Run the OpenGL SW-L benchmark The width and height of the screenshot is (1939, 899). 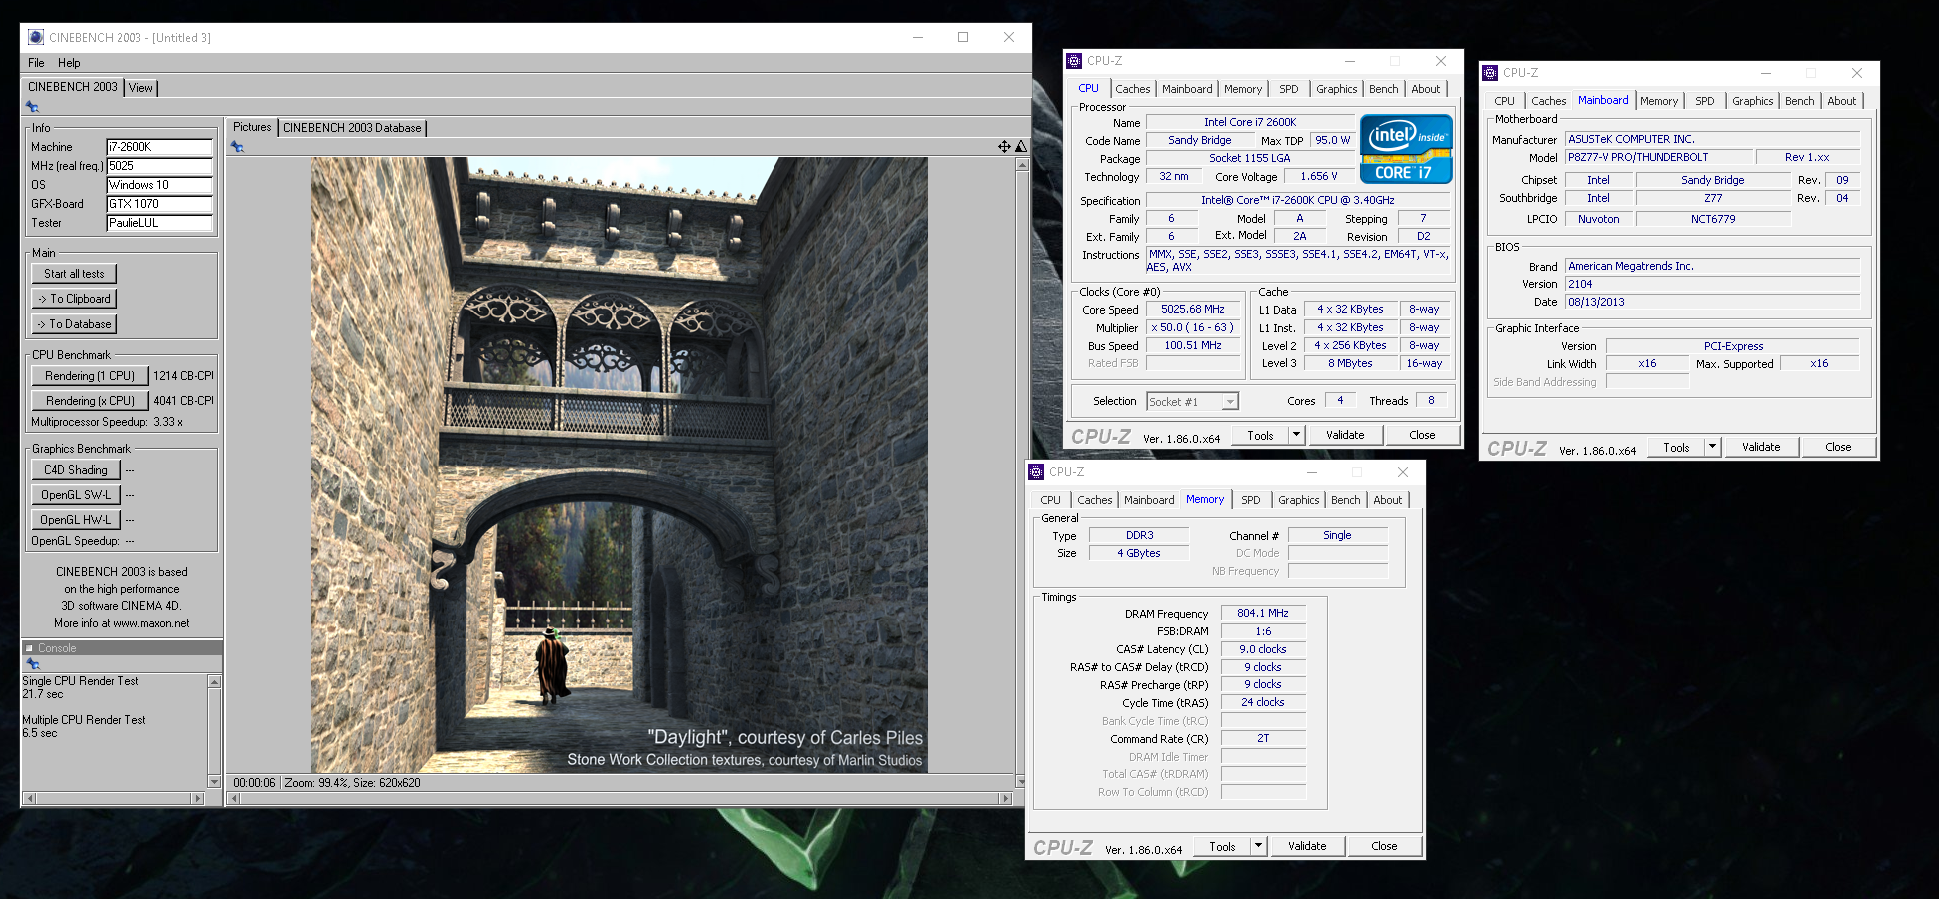click(76, 495)
